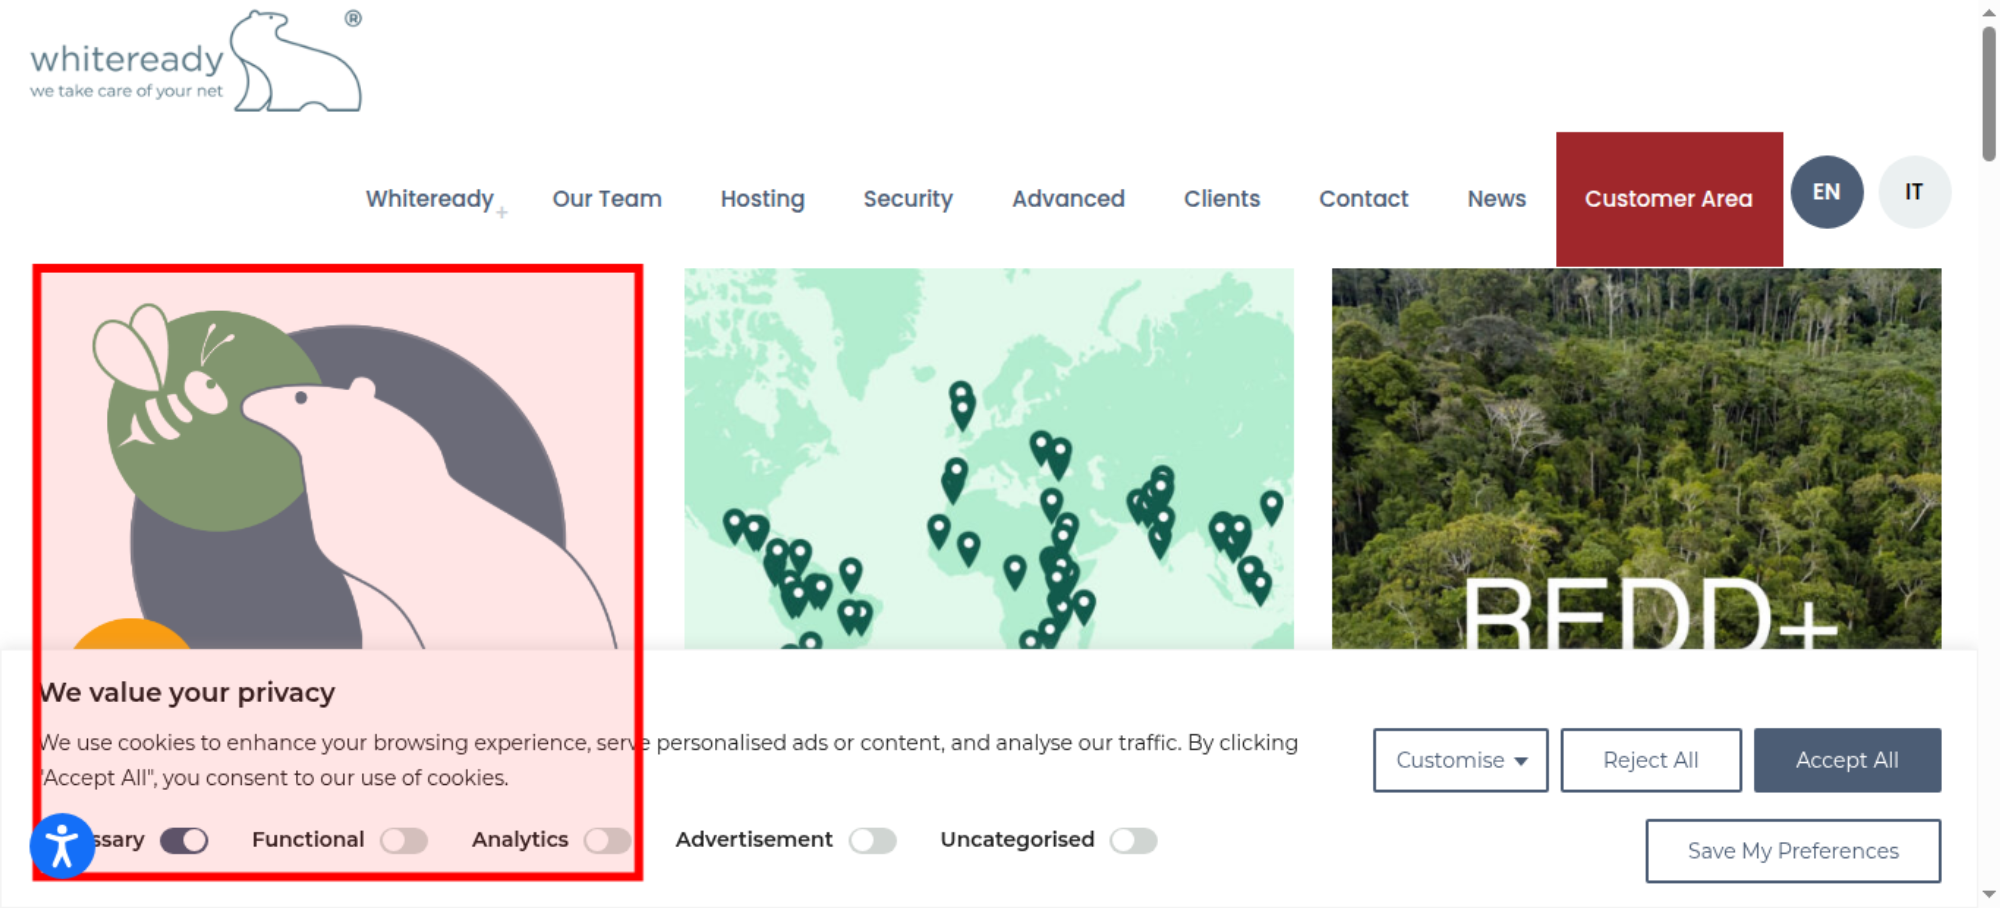Enable the Analytics cookies switch
This screenshot has width=2000, height=908.
pyautogui.click(x=608, y=840)
